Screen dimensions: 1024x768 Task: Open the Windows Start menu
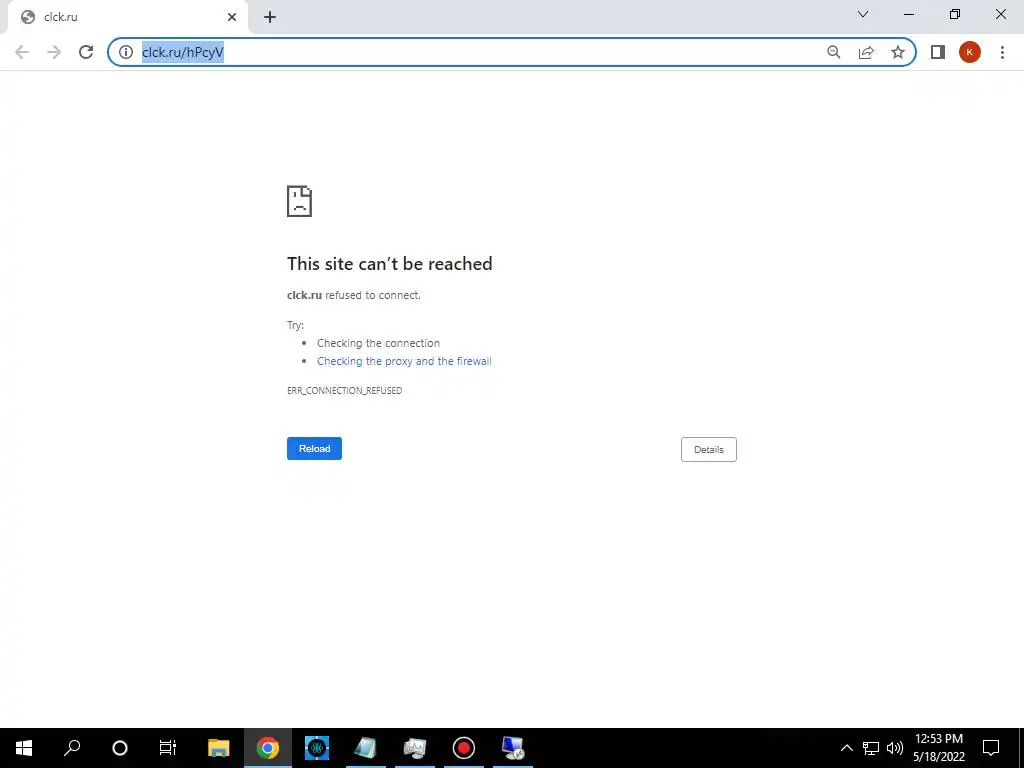pos(24,748)
